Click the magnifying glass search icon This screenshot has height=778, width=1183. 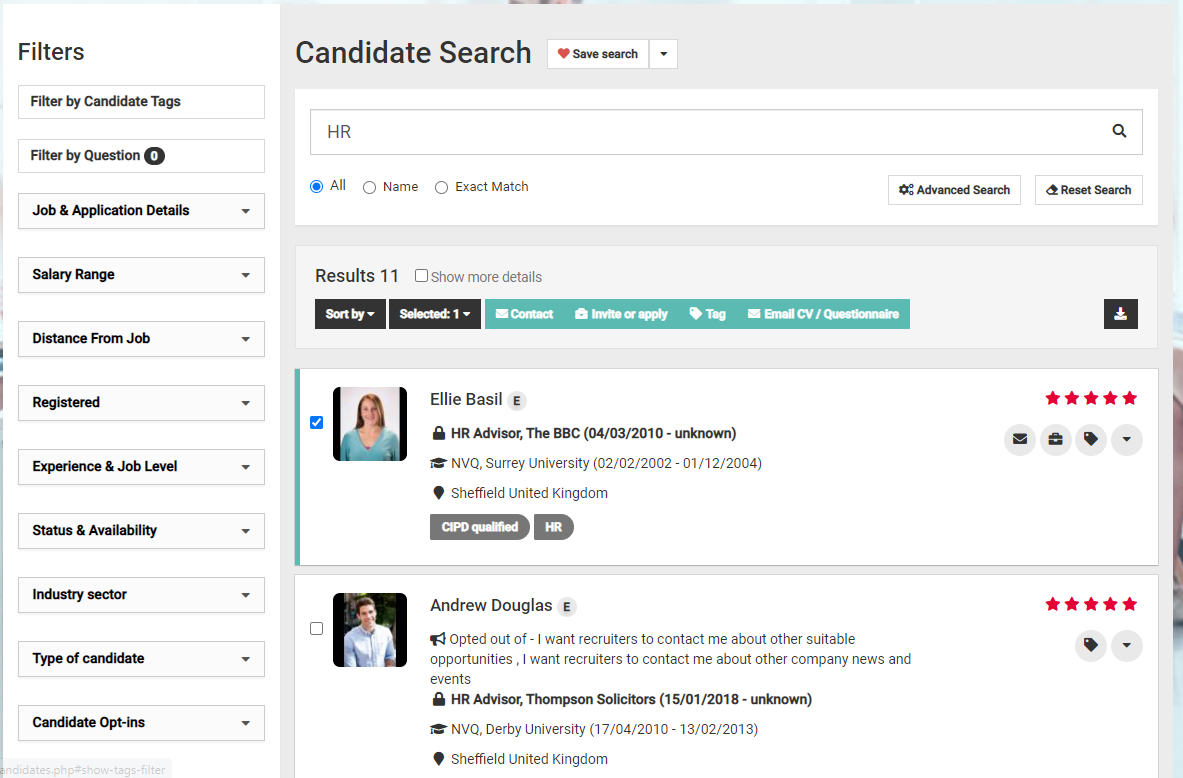pyautogui.click(x=1119, y=131)
